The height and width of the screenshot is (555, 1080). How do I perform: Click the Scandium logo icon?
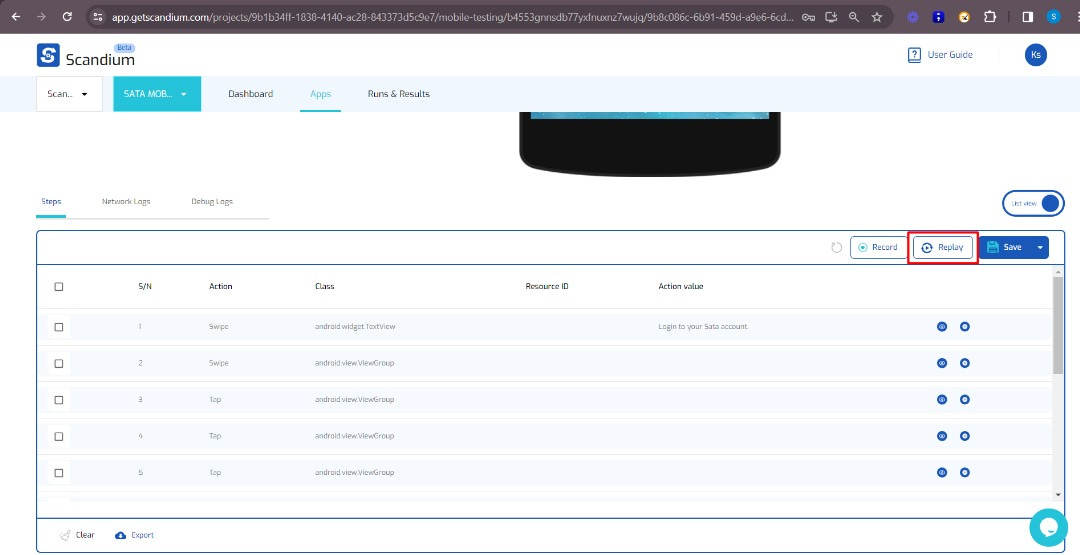coord(48,55)
